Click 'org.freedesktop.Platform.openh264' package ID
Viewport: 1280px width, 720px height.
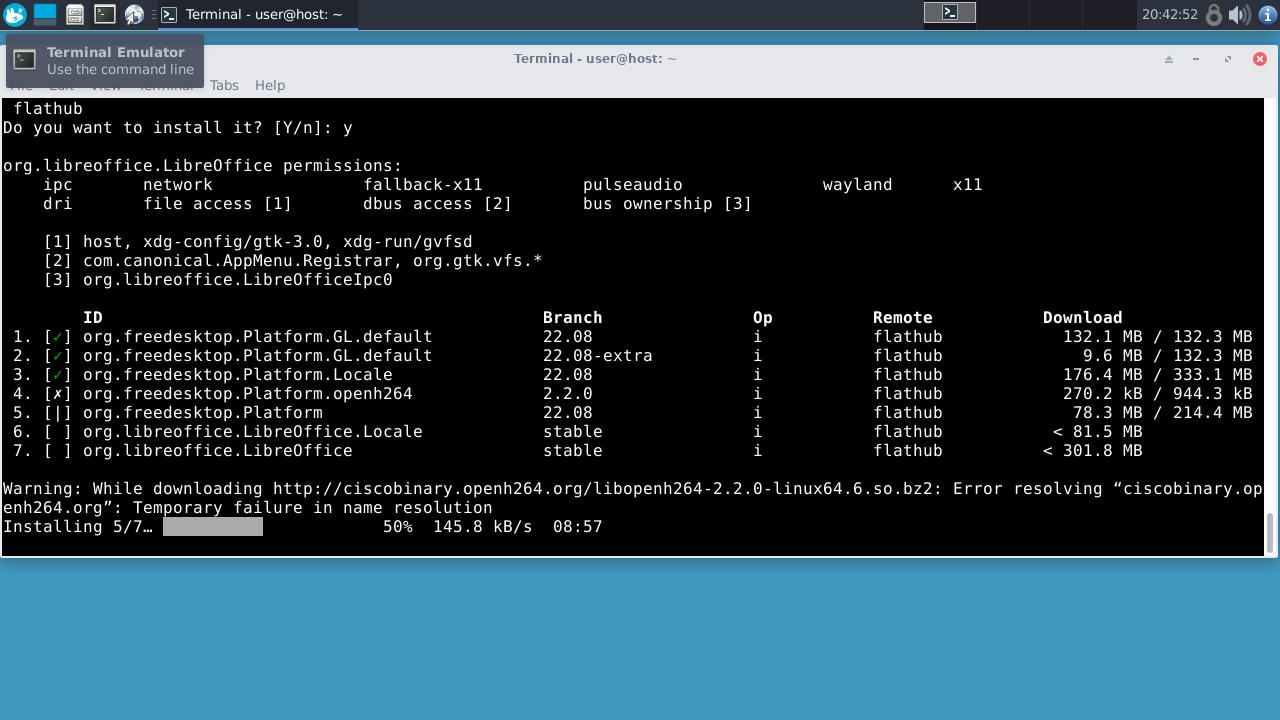click(248, 394)
